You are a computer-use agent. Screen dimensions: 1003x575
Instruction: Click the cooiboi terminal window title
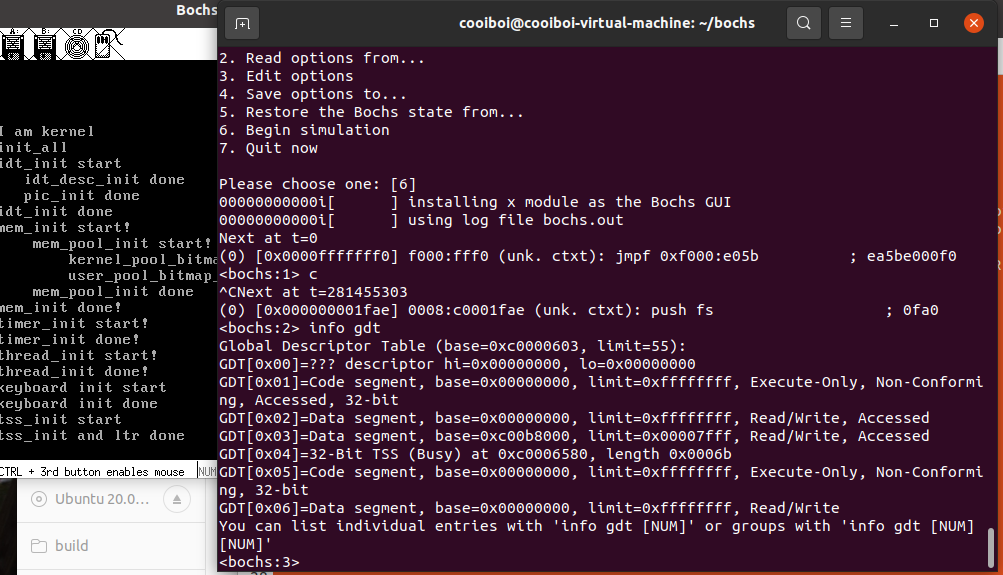tap(606, 24)
